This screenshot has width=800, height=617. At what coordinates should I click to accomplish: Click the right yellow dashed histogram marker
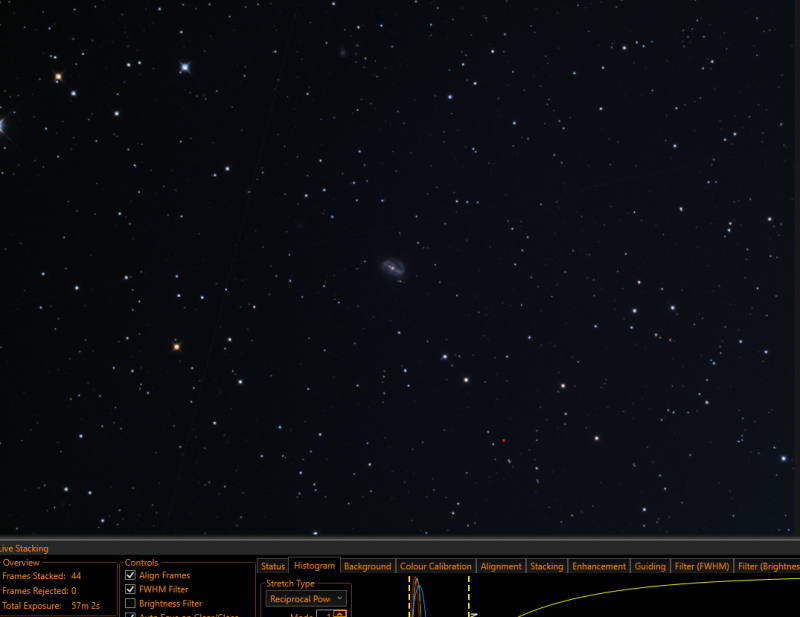click(x=469, y=596)
